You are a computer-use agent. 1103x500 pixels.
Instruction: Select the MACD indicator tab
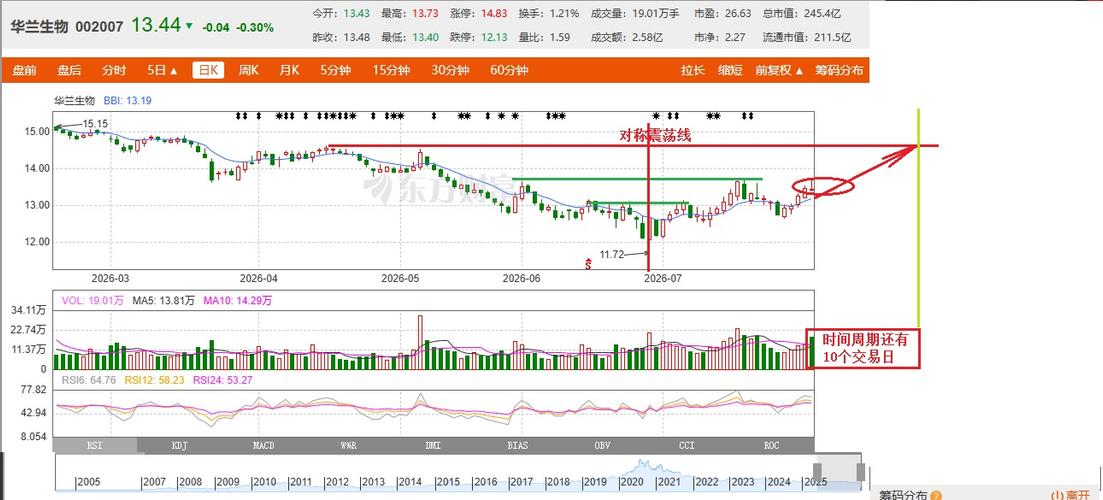pos(263,445)
